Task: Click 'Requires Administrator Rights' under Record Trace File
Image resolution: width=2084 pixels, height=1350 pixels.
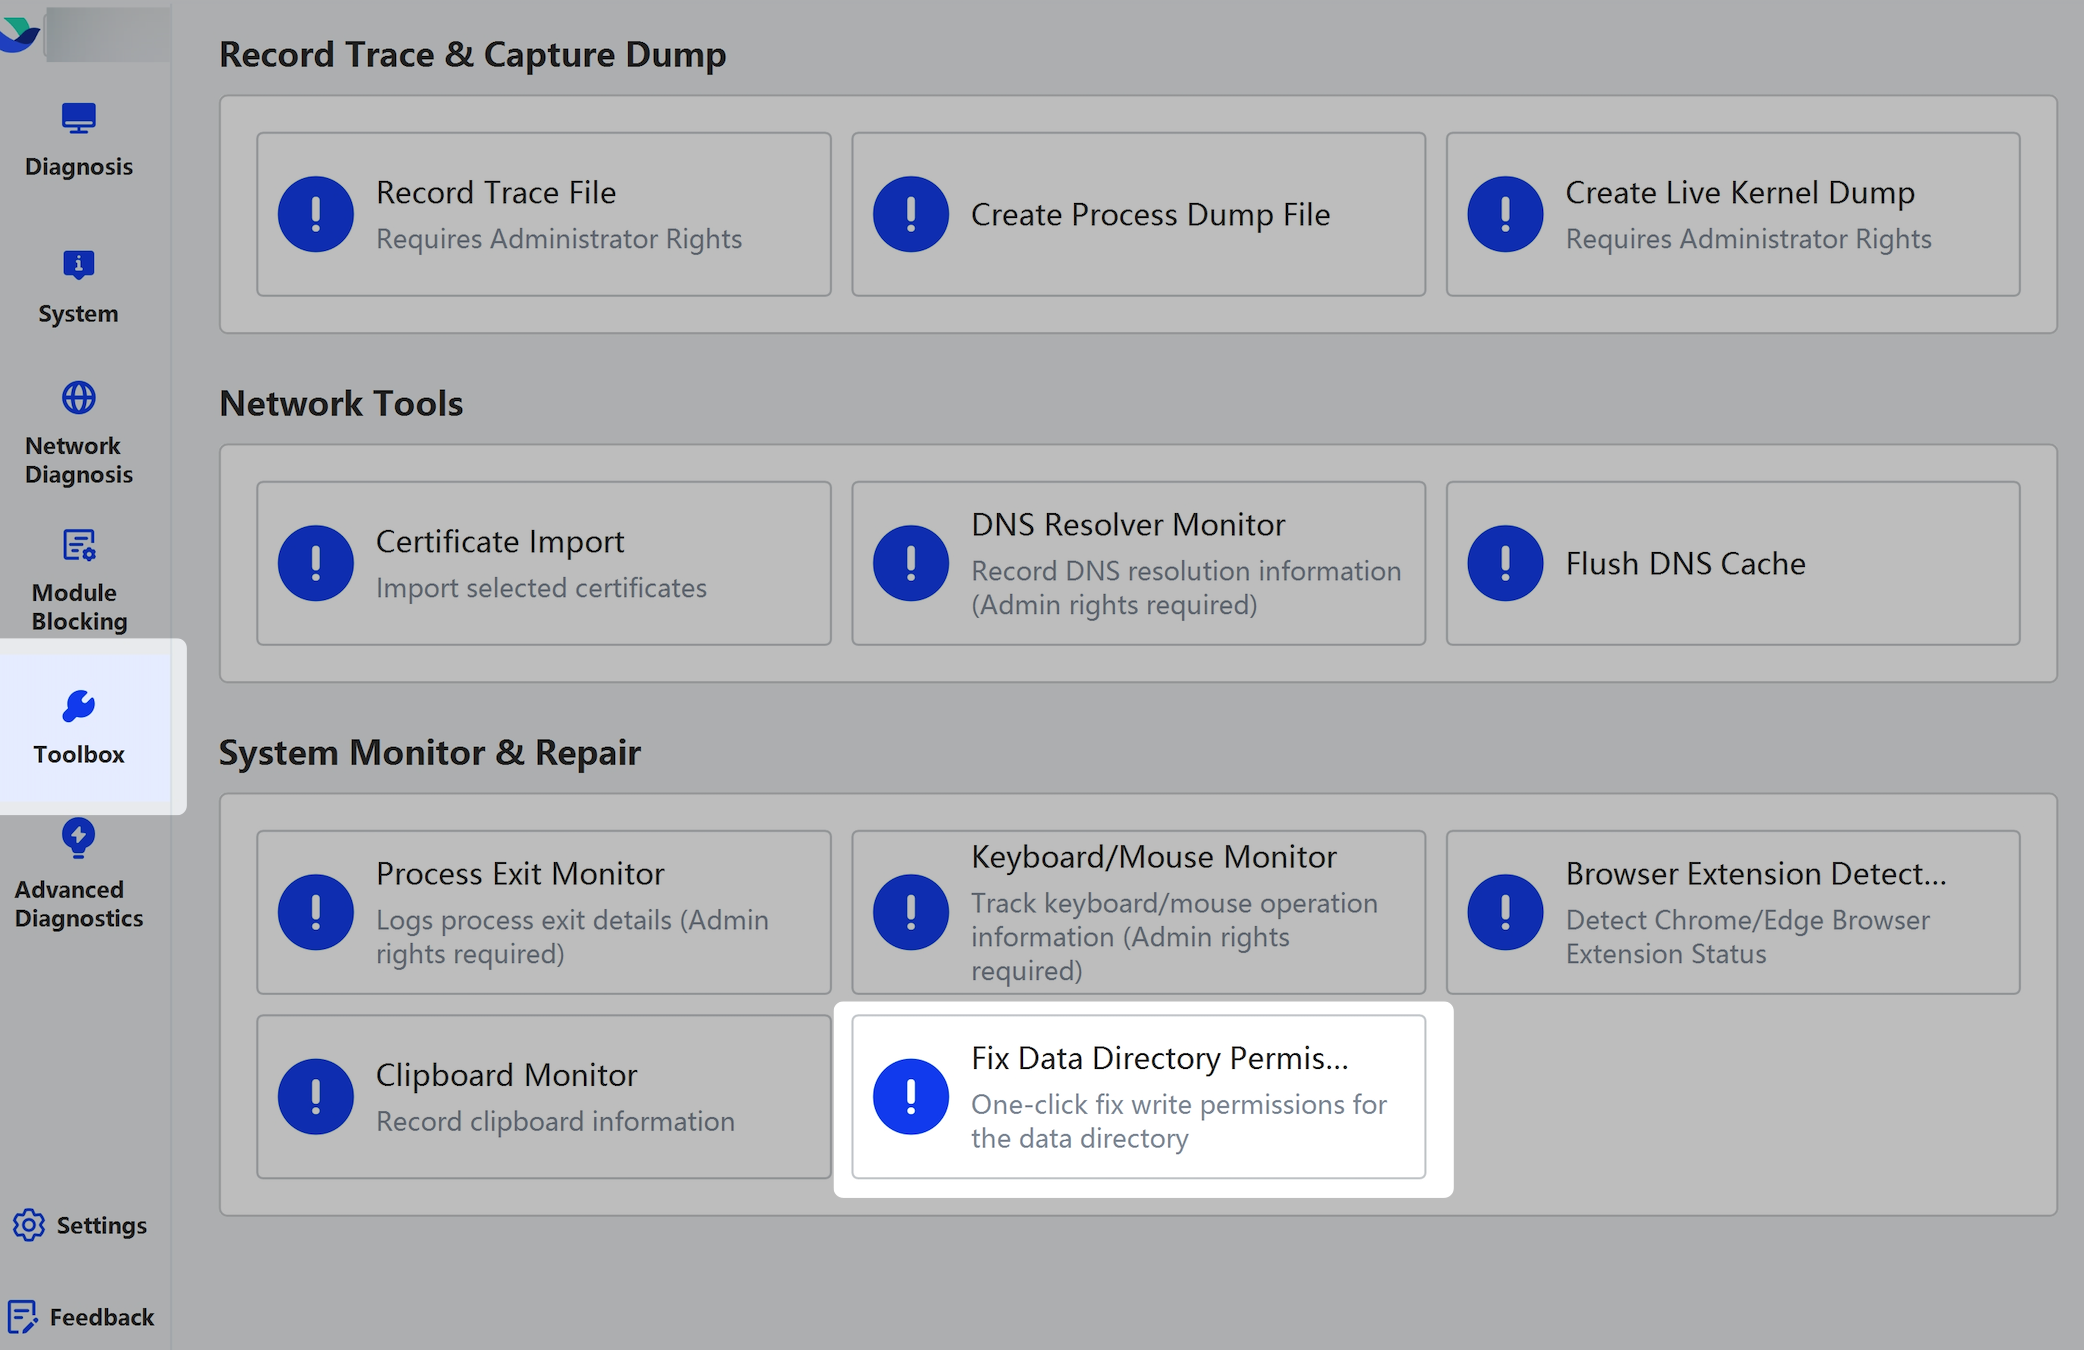Action: [x=559, y=239]
